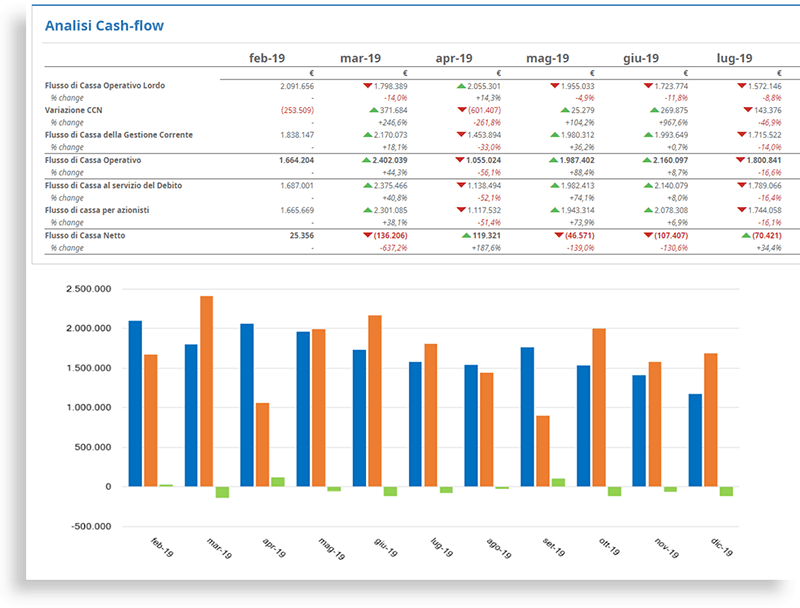Viewport: 800px width, 608px height.
Task: Select the 1.838.147 value cell
Action: pyautogui.click(x=297, y=135)
